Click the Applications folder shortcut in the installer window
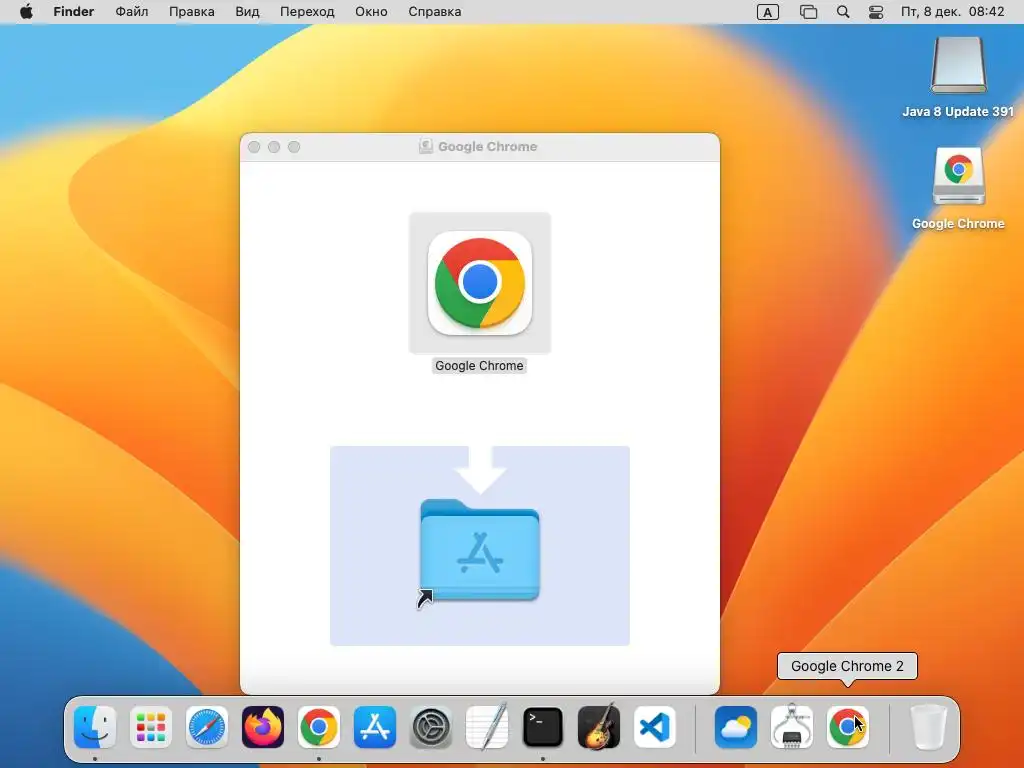Screen dimensions: 1024x768 (x=479, y=551)
